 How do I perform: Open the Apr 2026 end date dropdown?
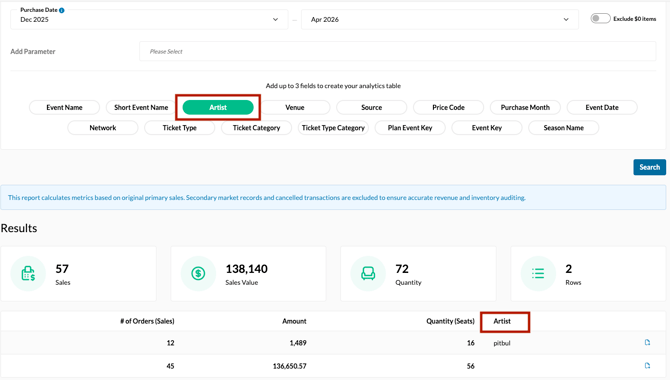[x=440, y=20]
